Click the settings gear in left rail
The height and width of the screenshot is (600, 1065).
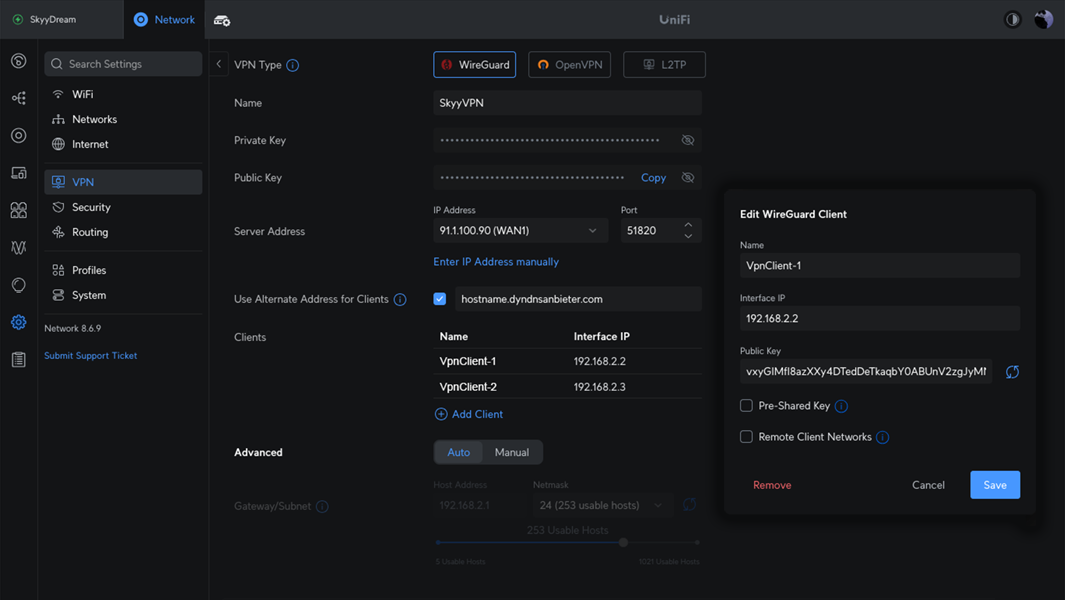[x=18, y=322]
